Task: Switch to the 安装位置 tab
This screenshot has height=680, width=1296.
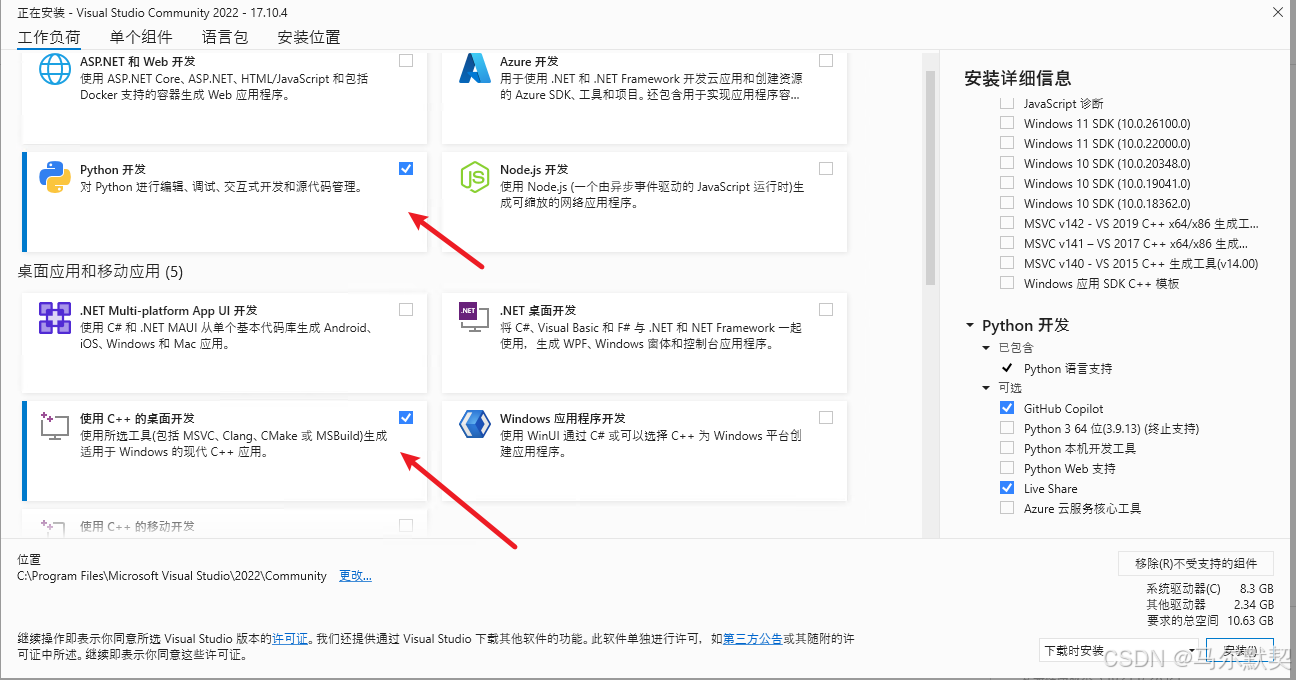Action: click(x=309, y=37)
